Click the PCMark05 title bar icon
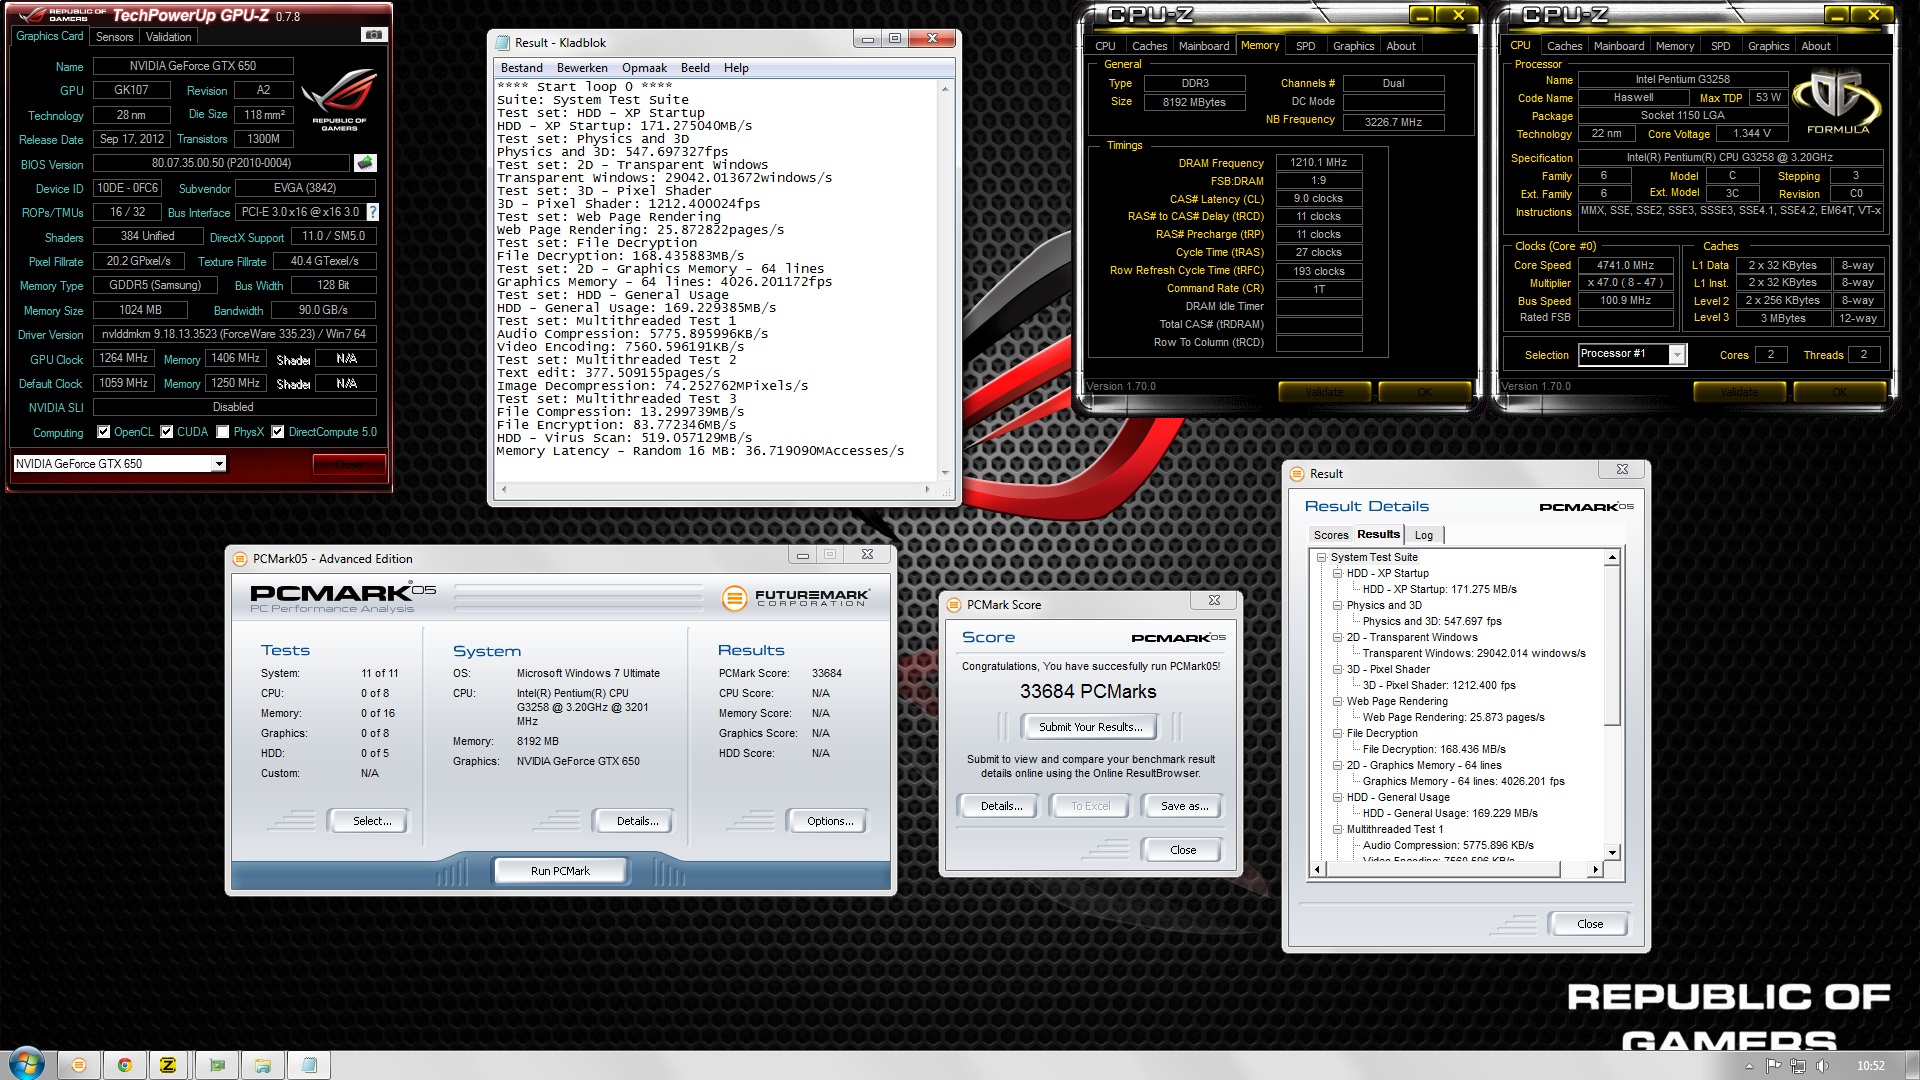 (240, 559)
